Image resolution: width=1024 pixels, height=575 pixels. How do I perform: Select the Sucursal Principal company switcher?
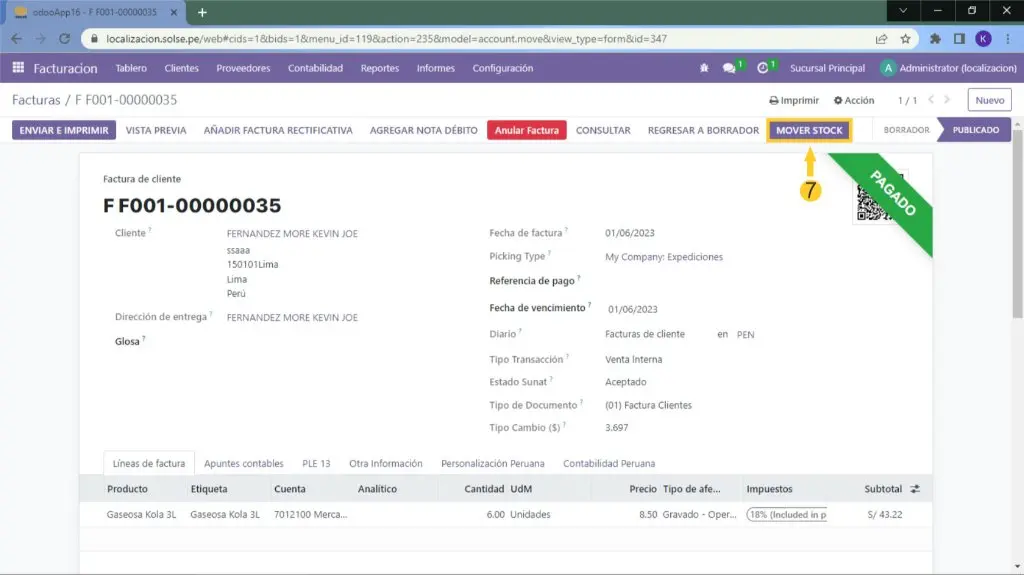tap(827, 68)
